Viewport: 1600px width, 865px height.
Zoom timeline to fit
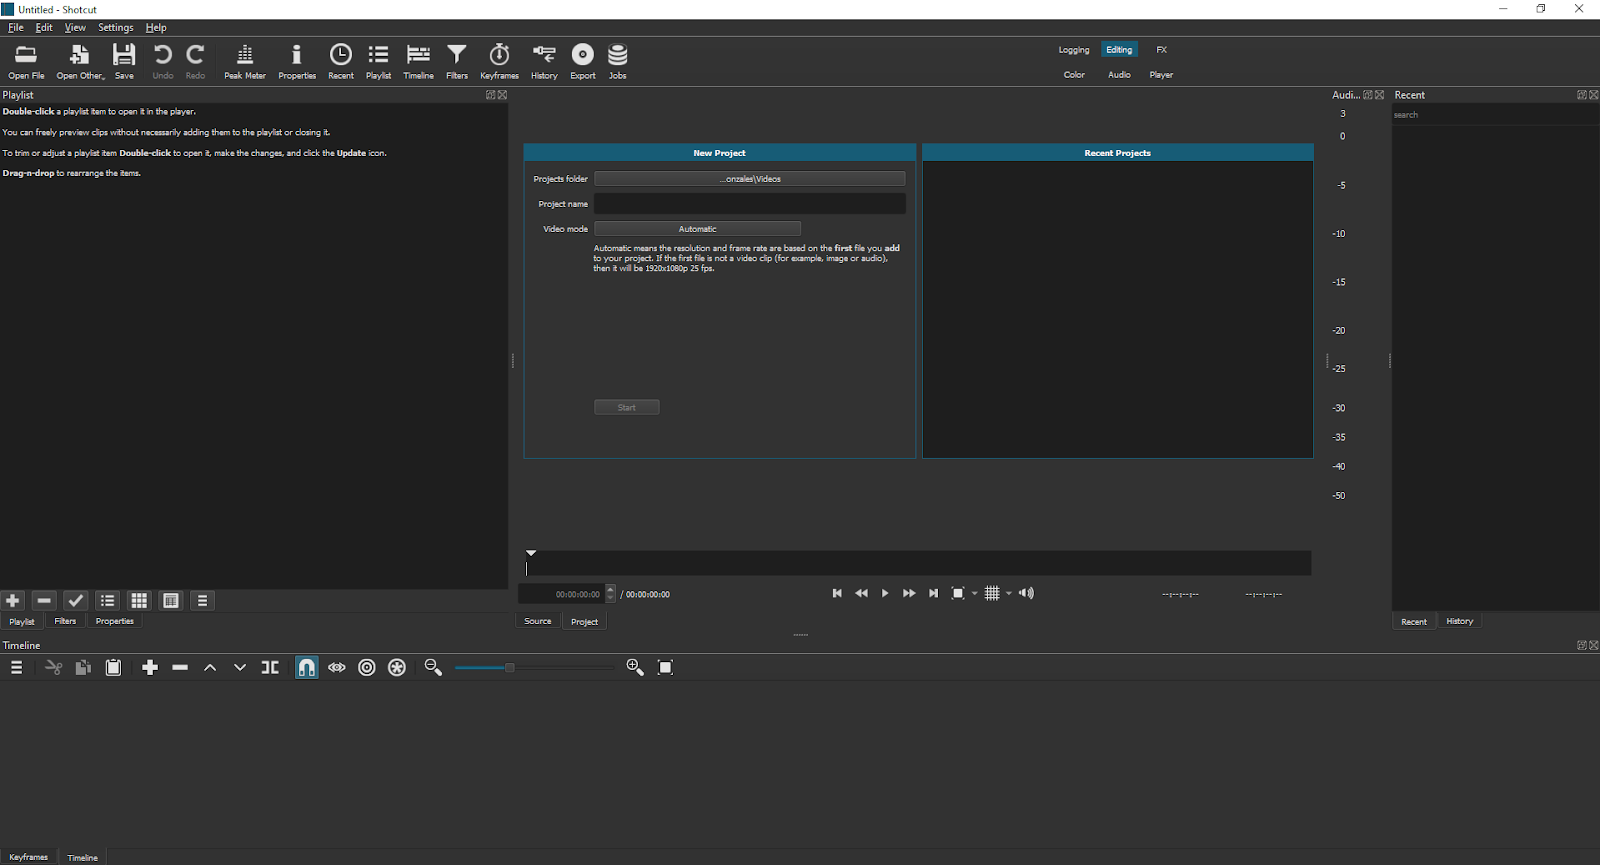pyautogui.click(x=666, y=667)
